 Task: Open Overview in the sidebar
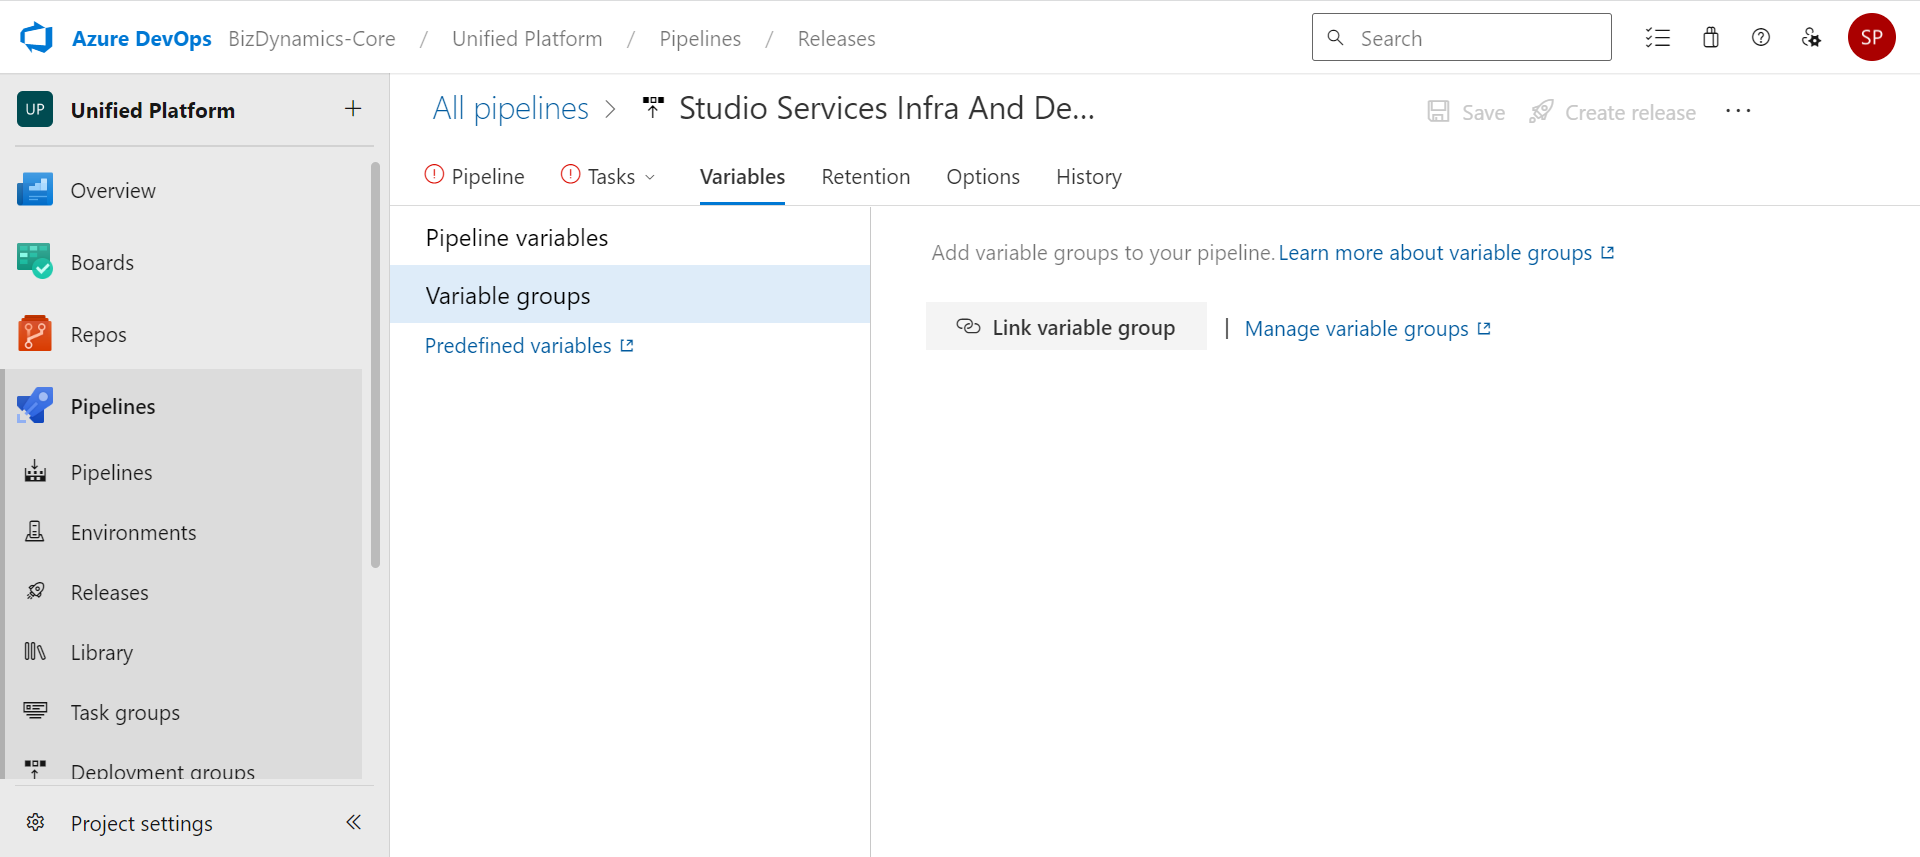tap(186, 190)
